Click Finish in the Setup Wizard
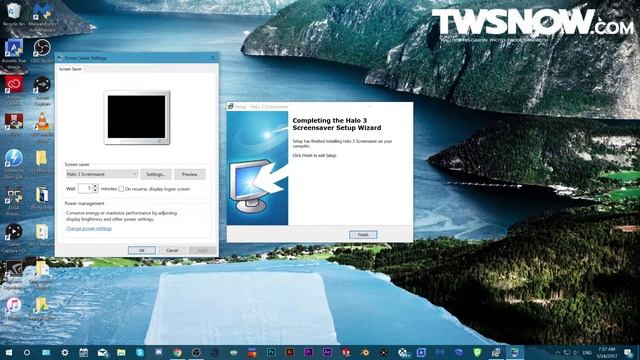The width and height of the screenshot is (640, 360). click(x=363, y=235)
